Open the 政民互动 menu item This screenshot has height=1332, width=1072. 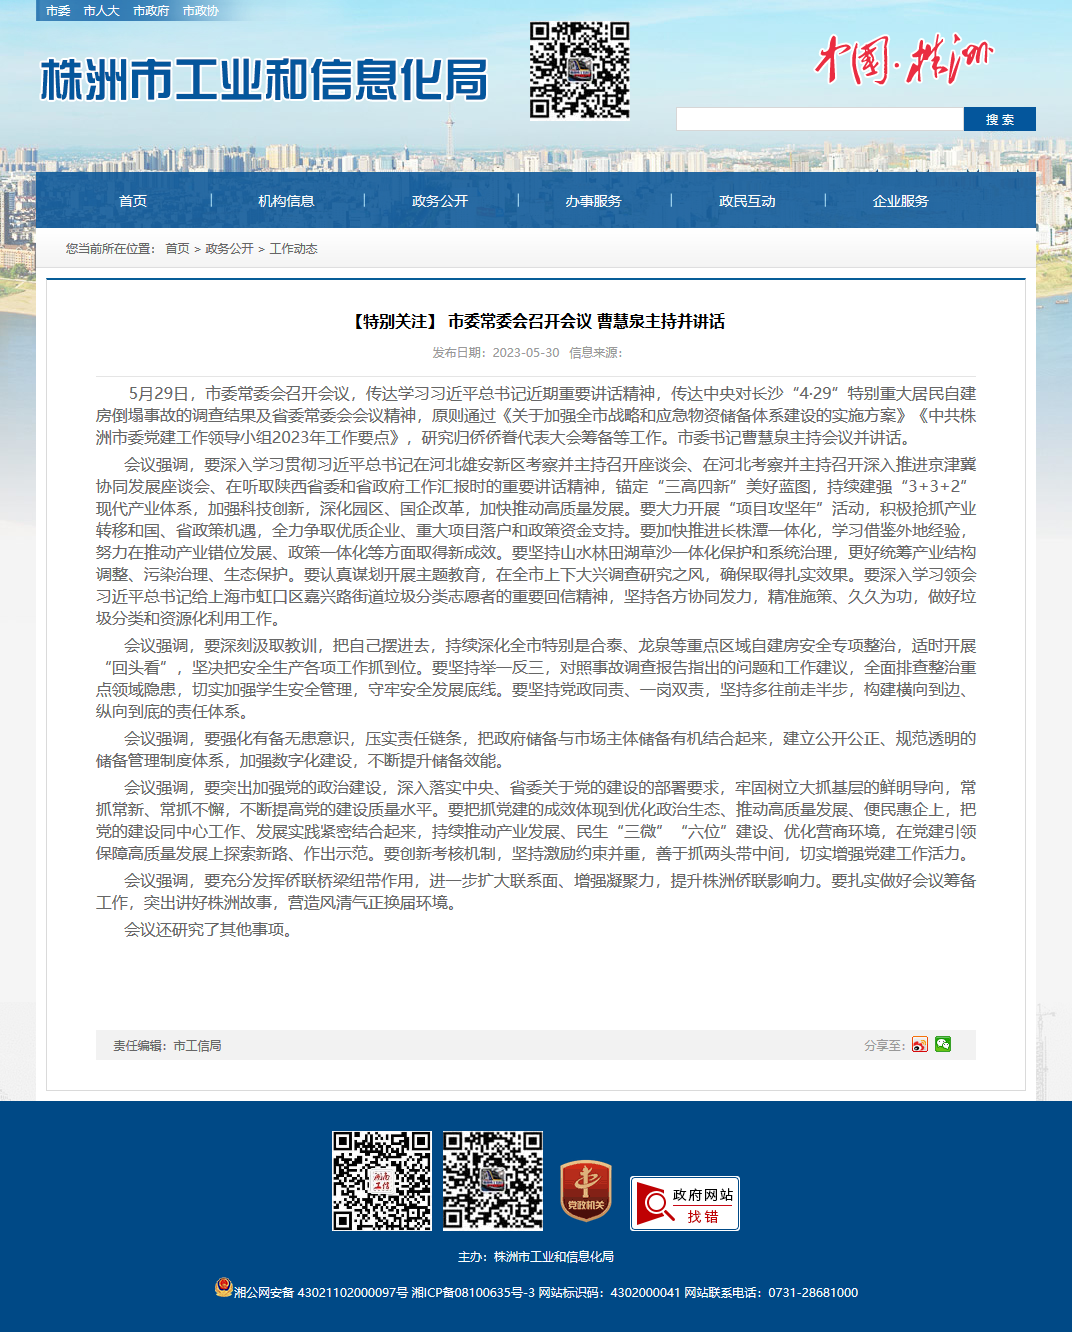(747, 201)
